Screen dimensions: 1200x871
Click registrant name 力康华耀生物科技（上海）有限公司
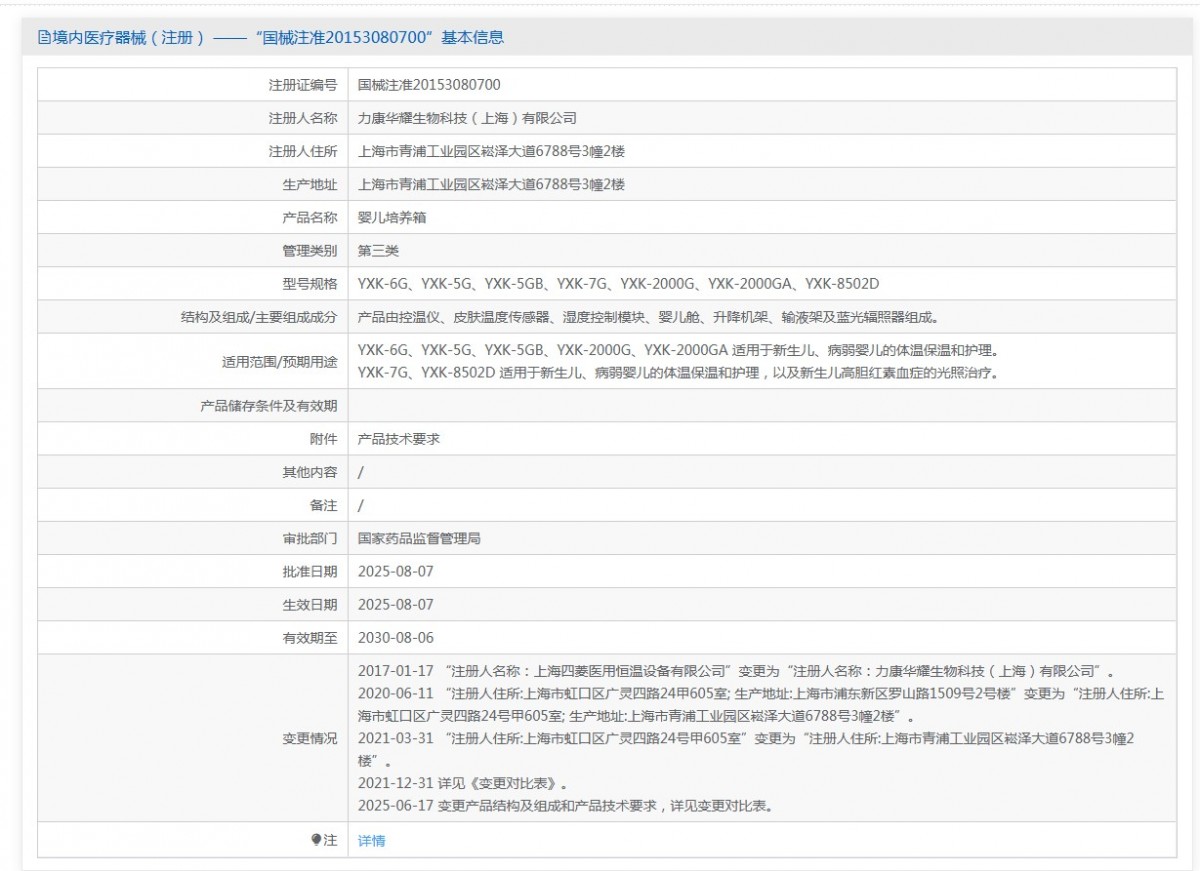(x=467, y=118)
